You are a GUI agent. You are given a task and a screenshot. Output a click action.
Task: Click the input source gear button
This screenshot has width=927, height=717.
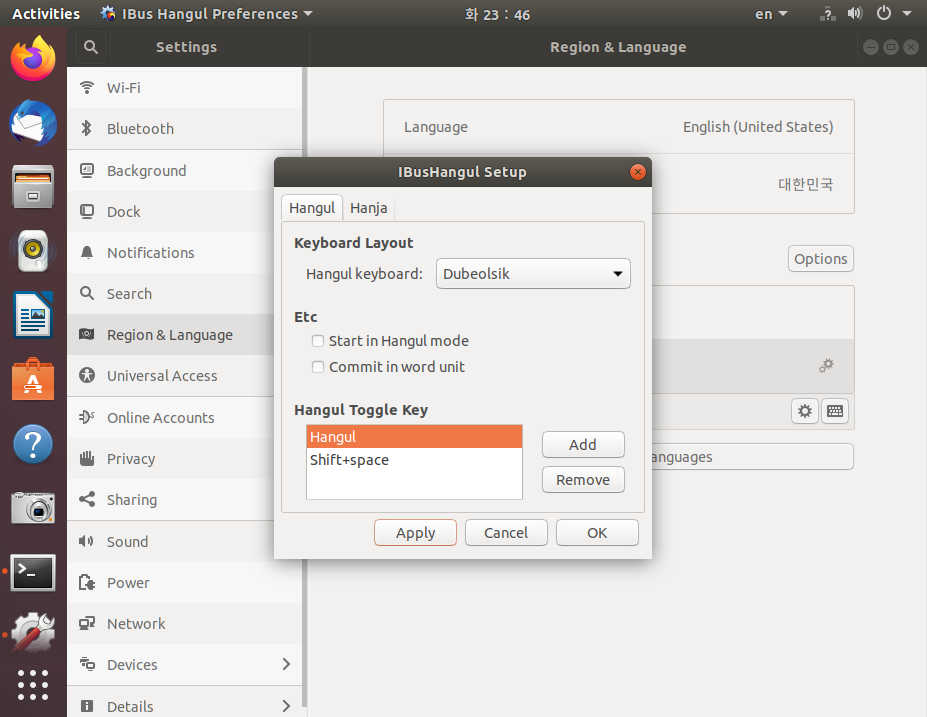805,411
